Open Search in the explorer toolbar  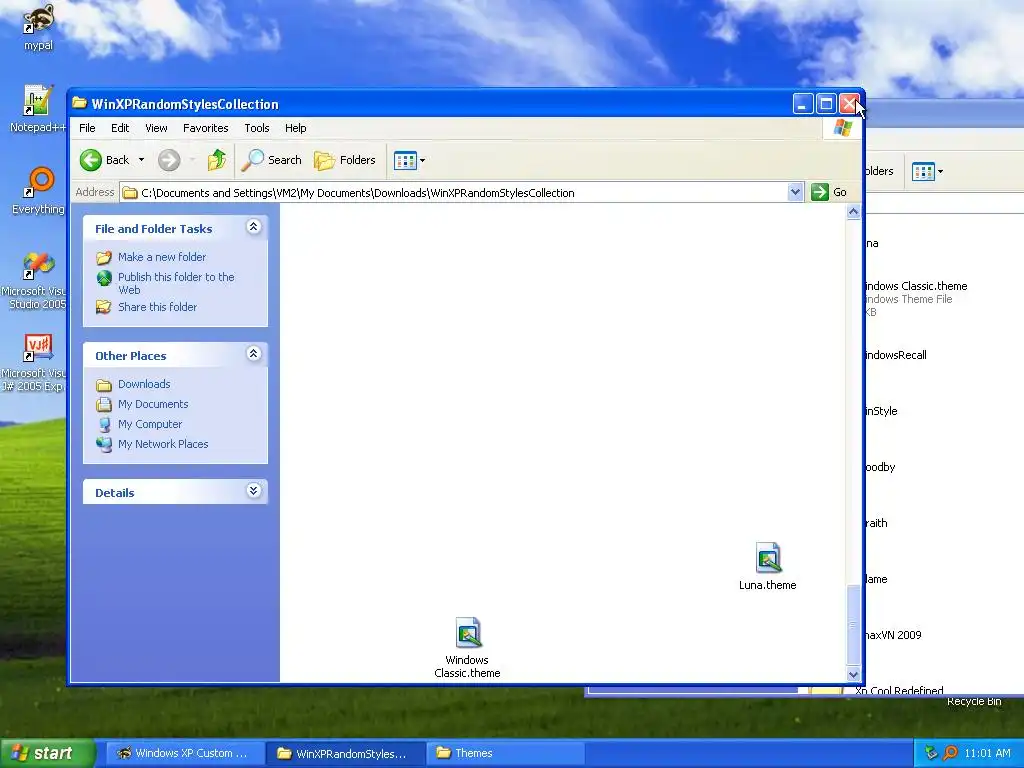(272, 160)
